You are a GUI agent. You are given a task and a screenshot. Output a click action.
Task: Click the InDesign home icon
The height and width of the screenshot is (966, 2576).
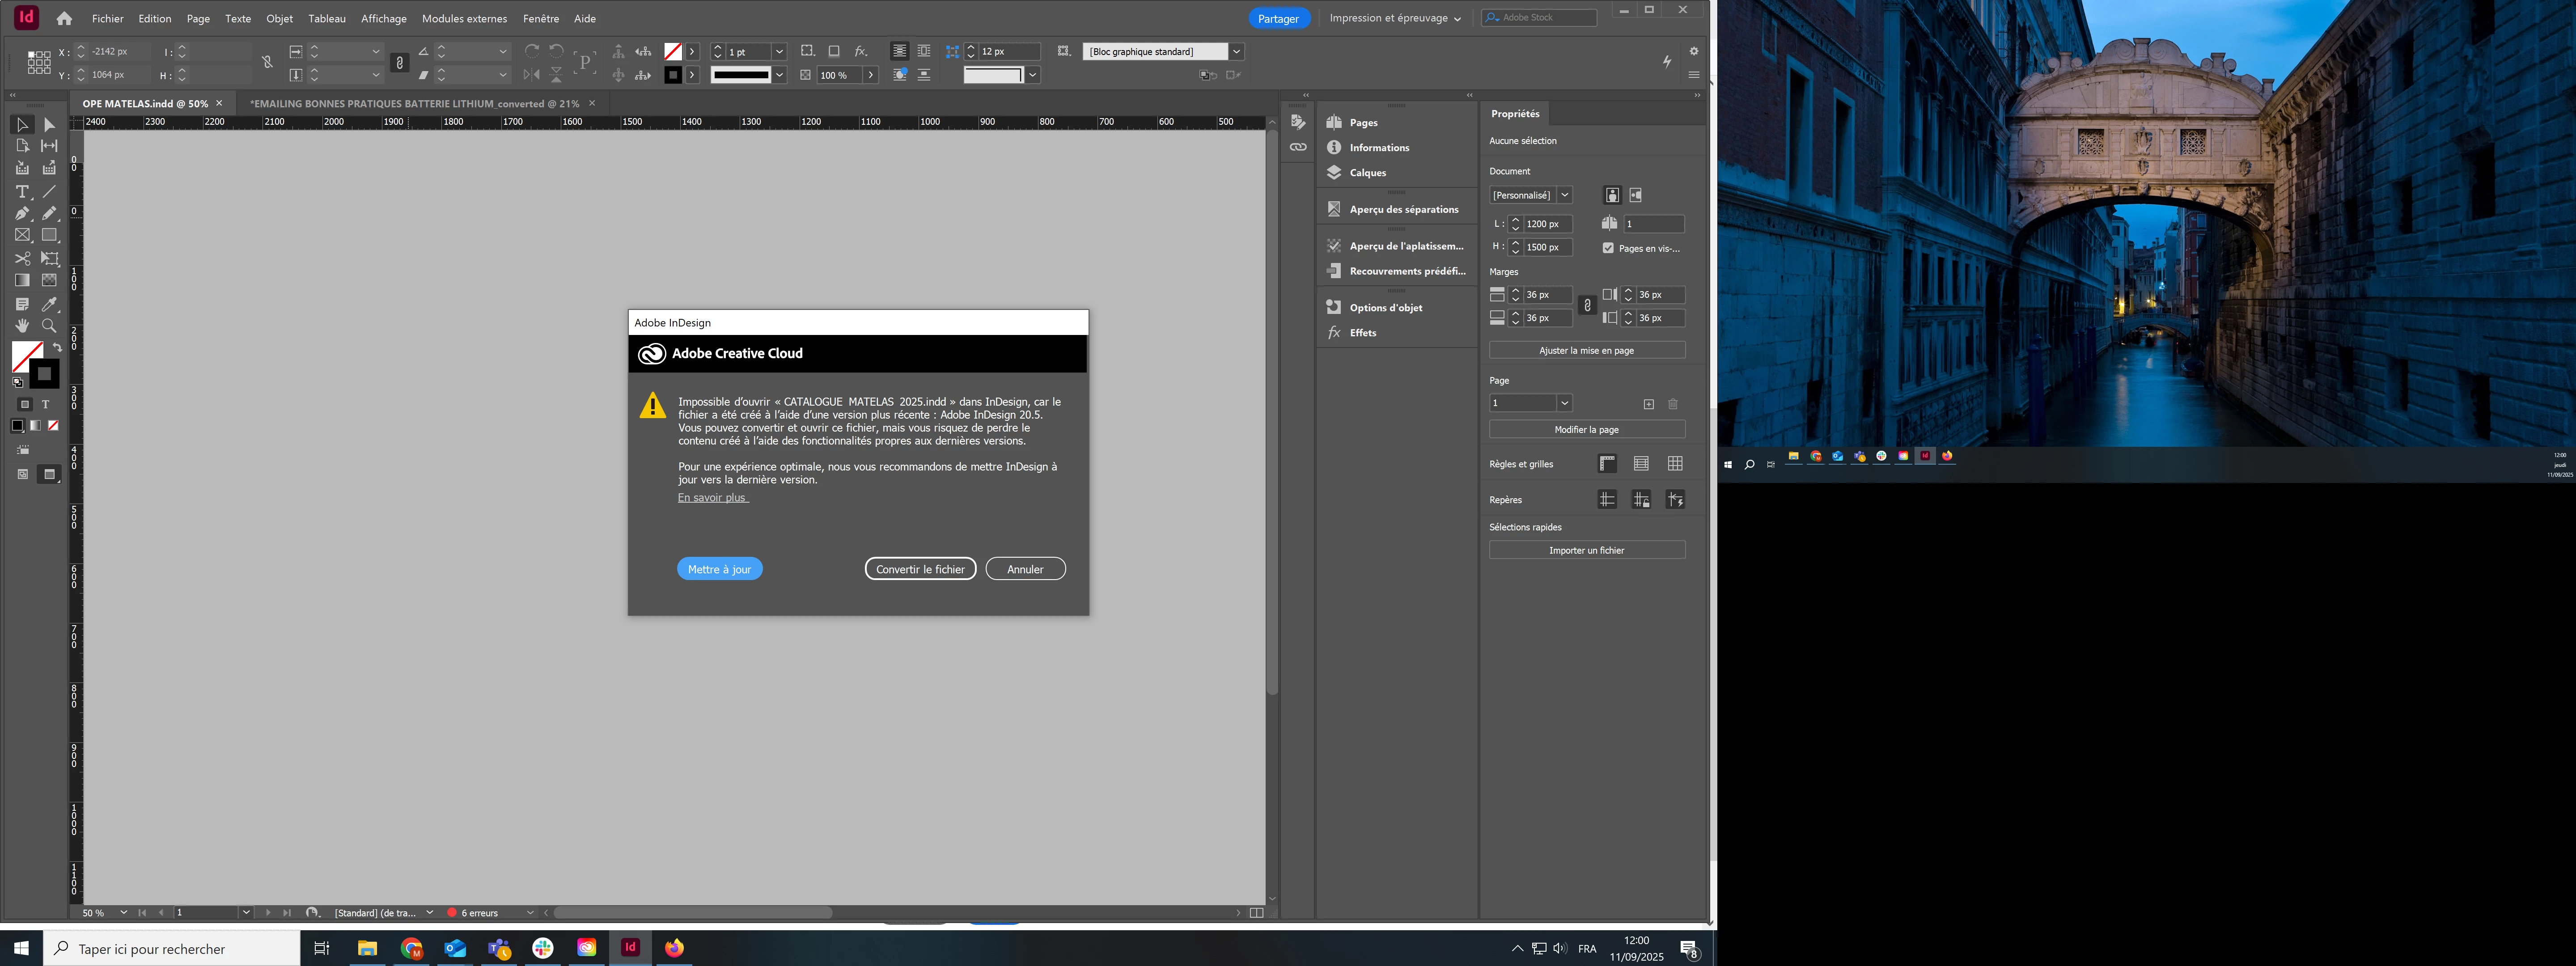64,18
